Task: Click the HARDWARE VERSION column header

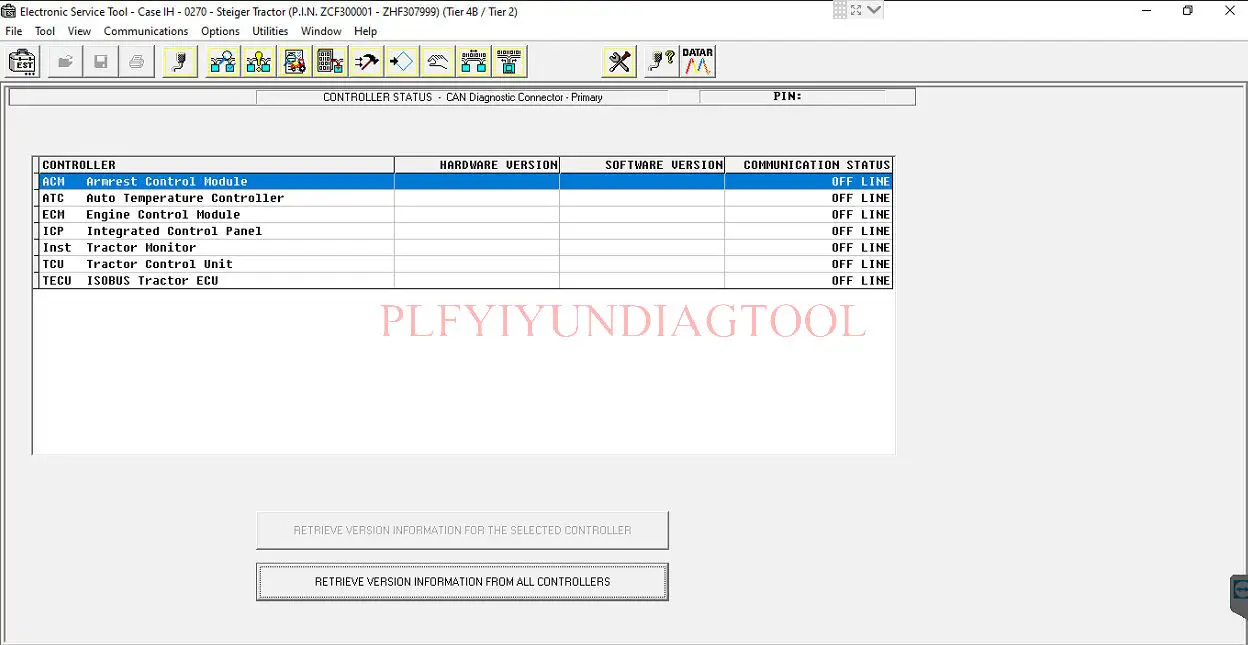Action: (477, 165)
